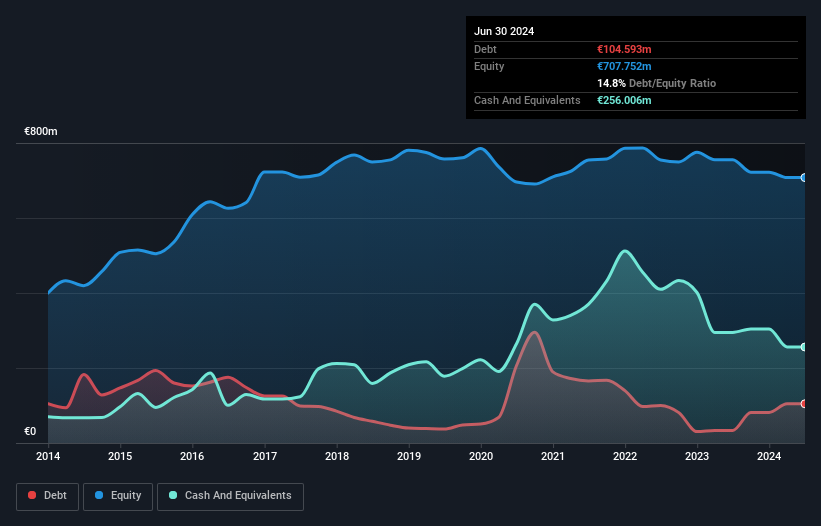Click the 2023 x-axis label

click(697, 456)
